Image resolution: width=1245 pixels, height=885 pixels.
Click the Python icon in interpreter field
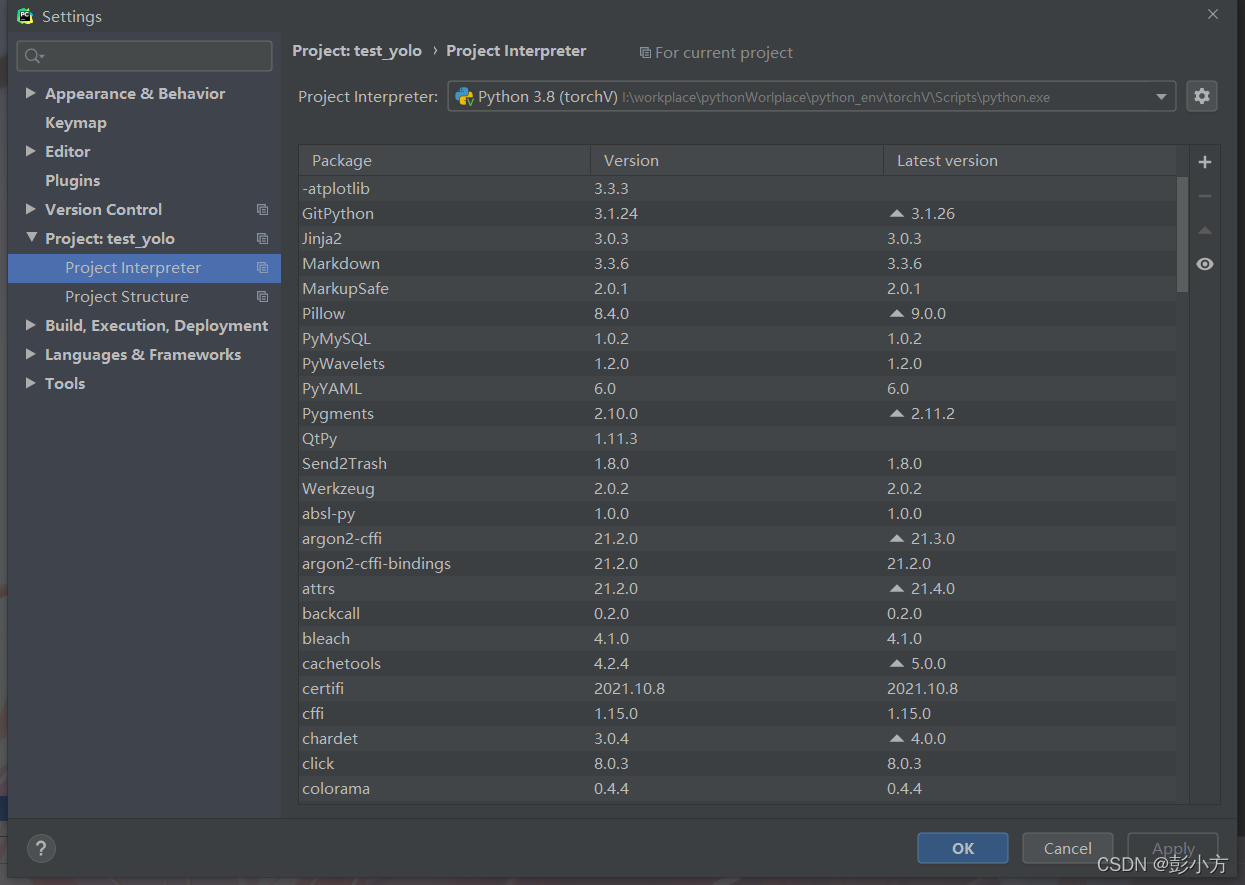[464, 97]
